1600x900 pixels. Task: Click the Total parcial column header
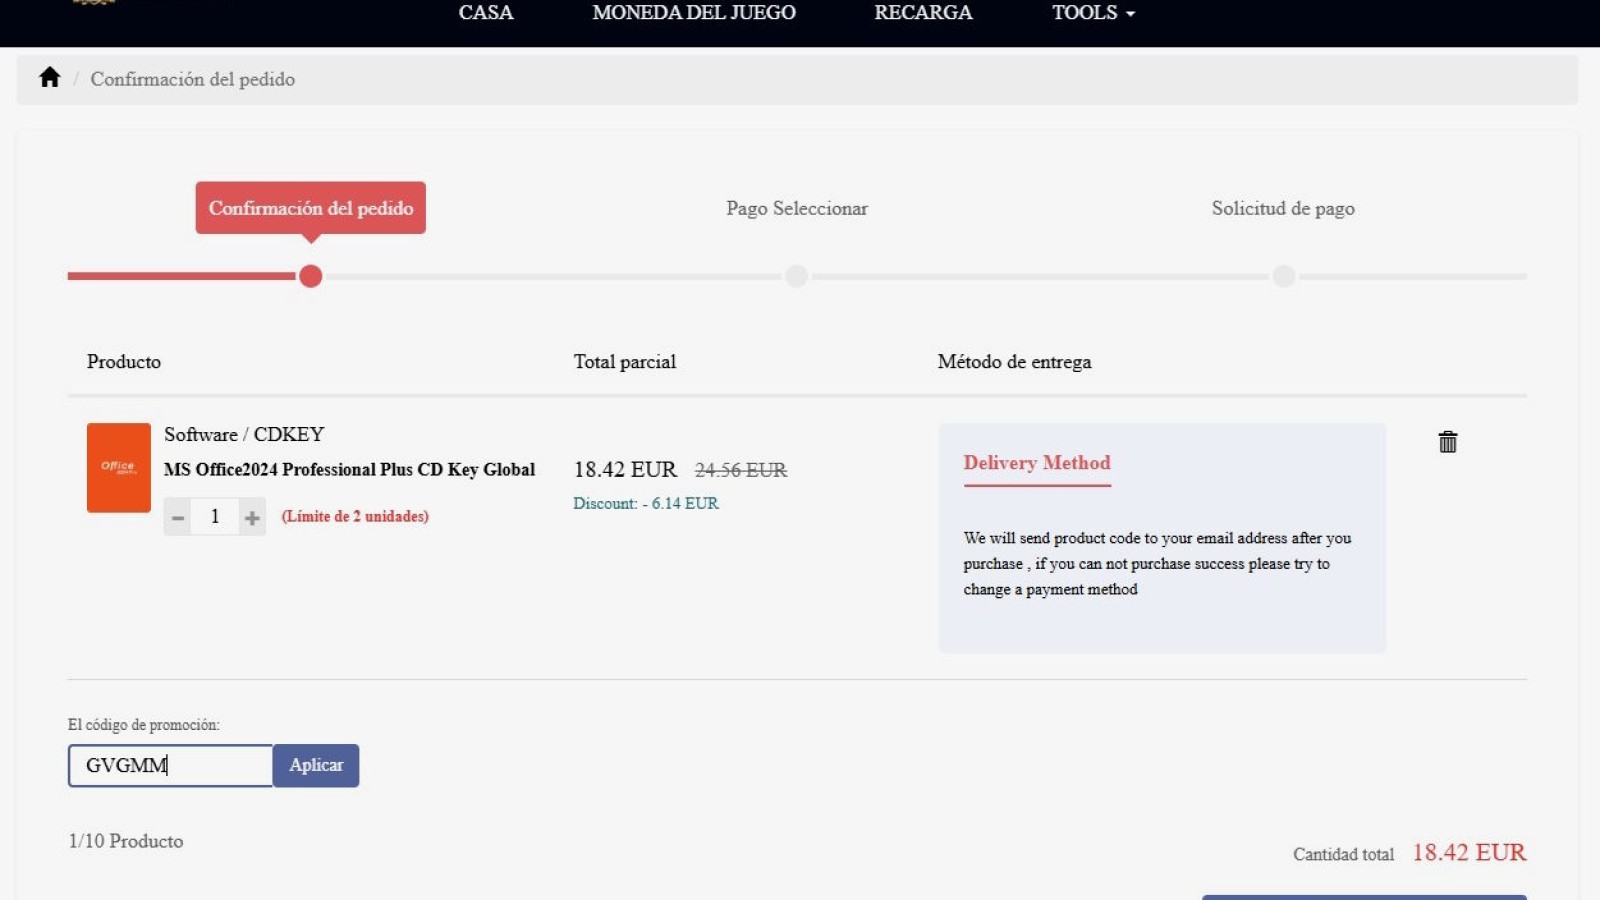tap(625, 362)
